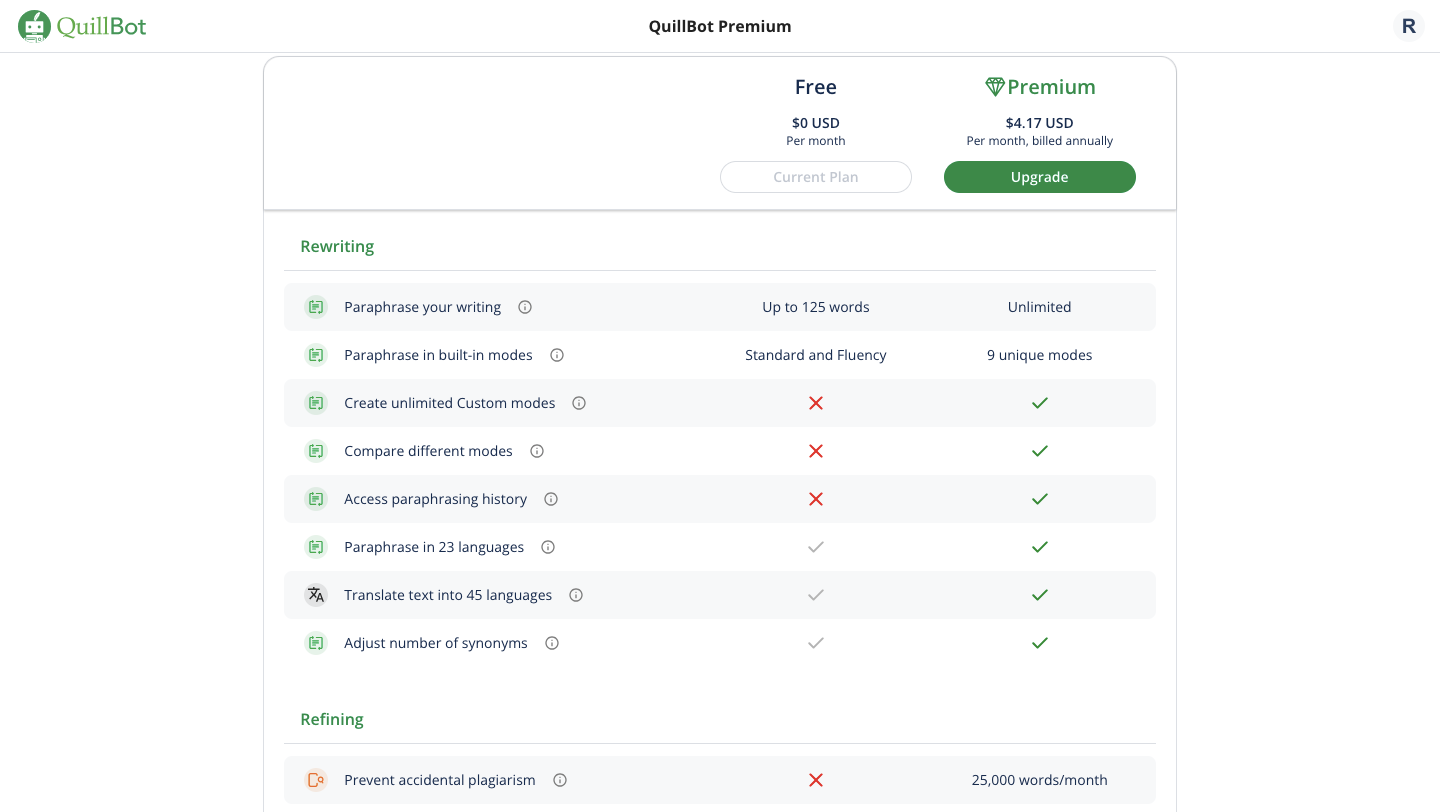Click info icon next to built-in modes

(x=557, y=355)
